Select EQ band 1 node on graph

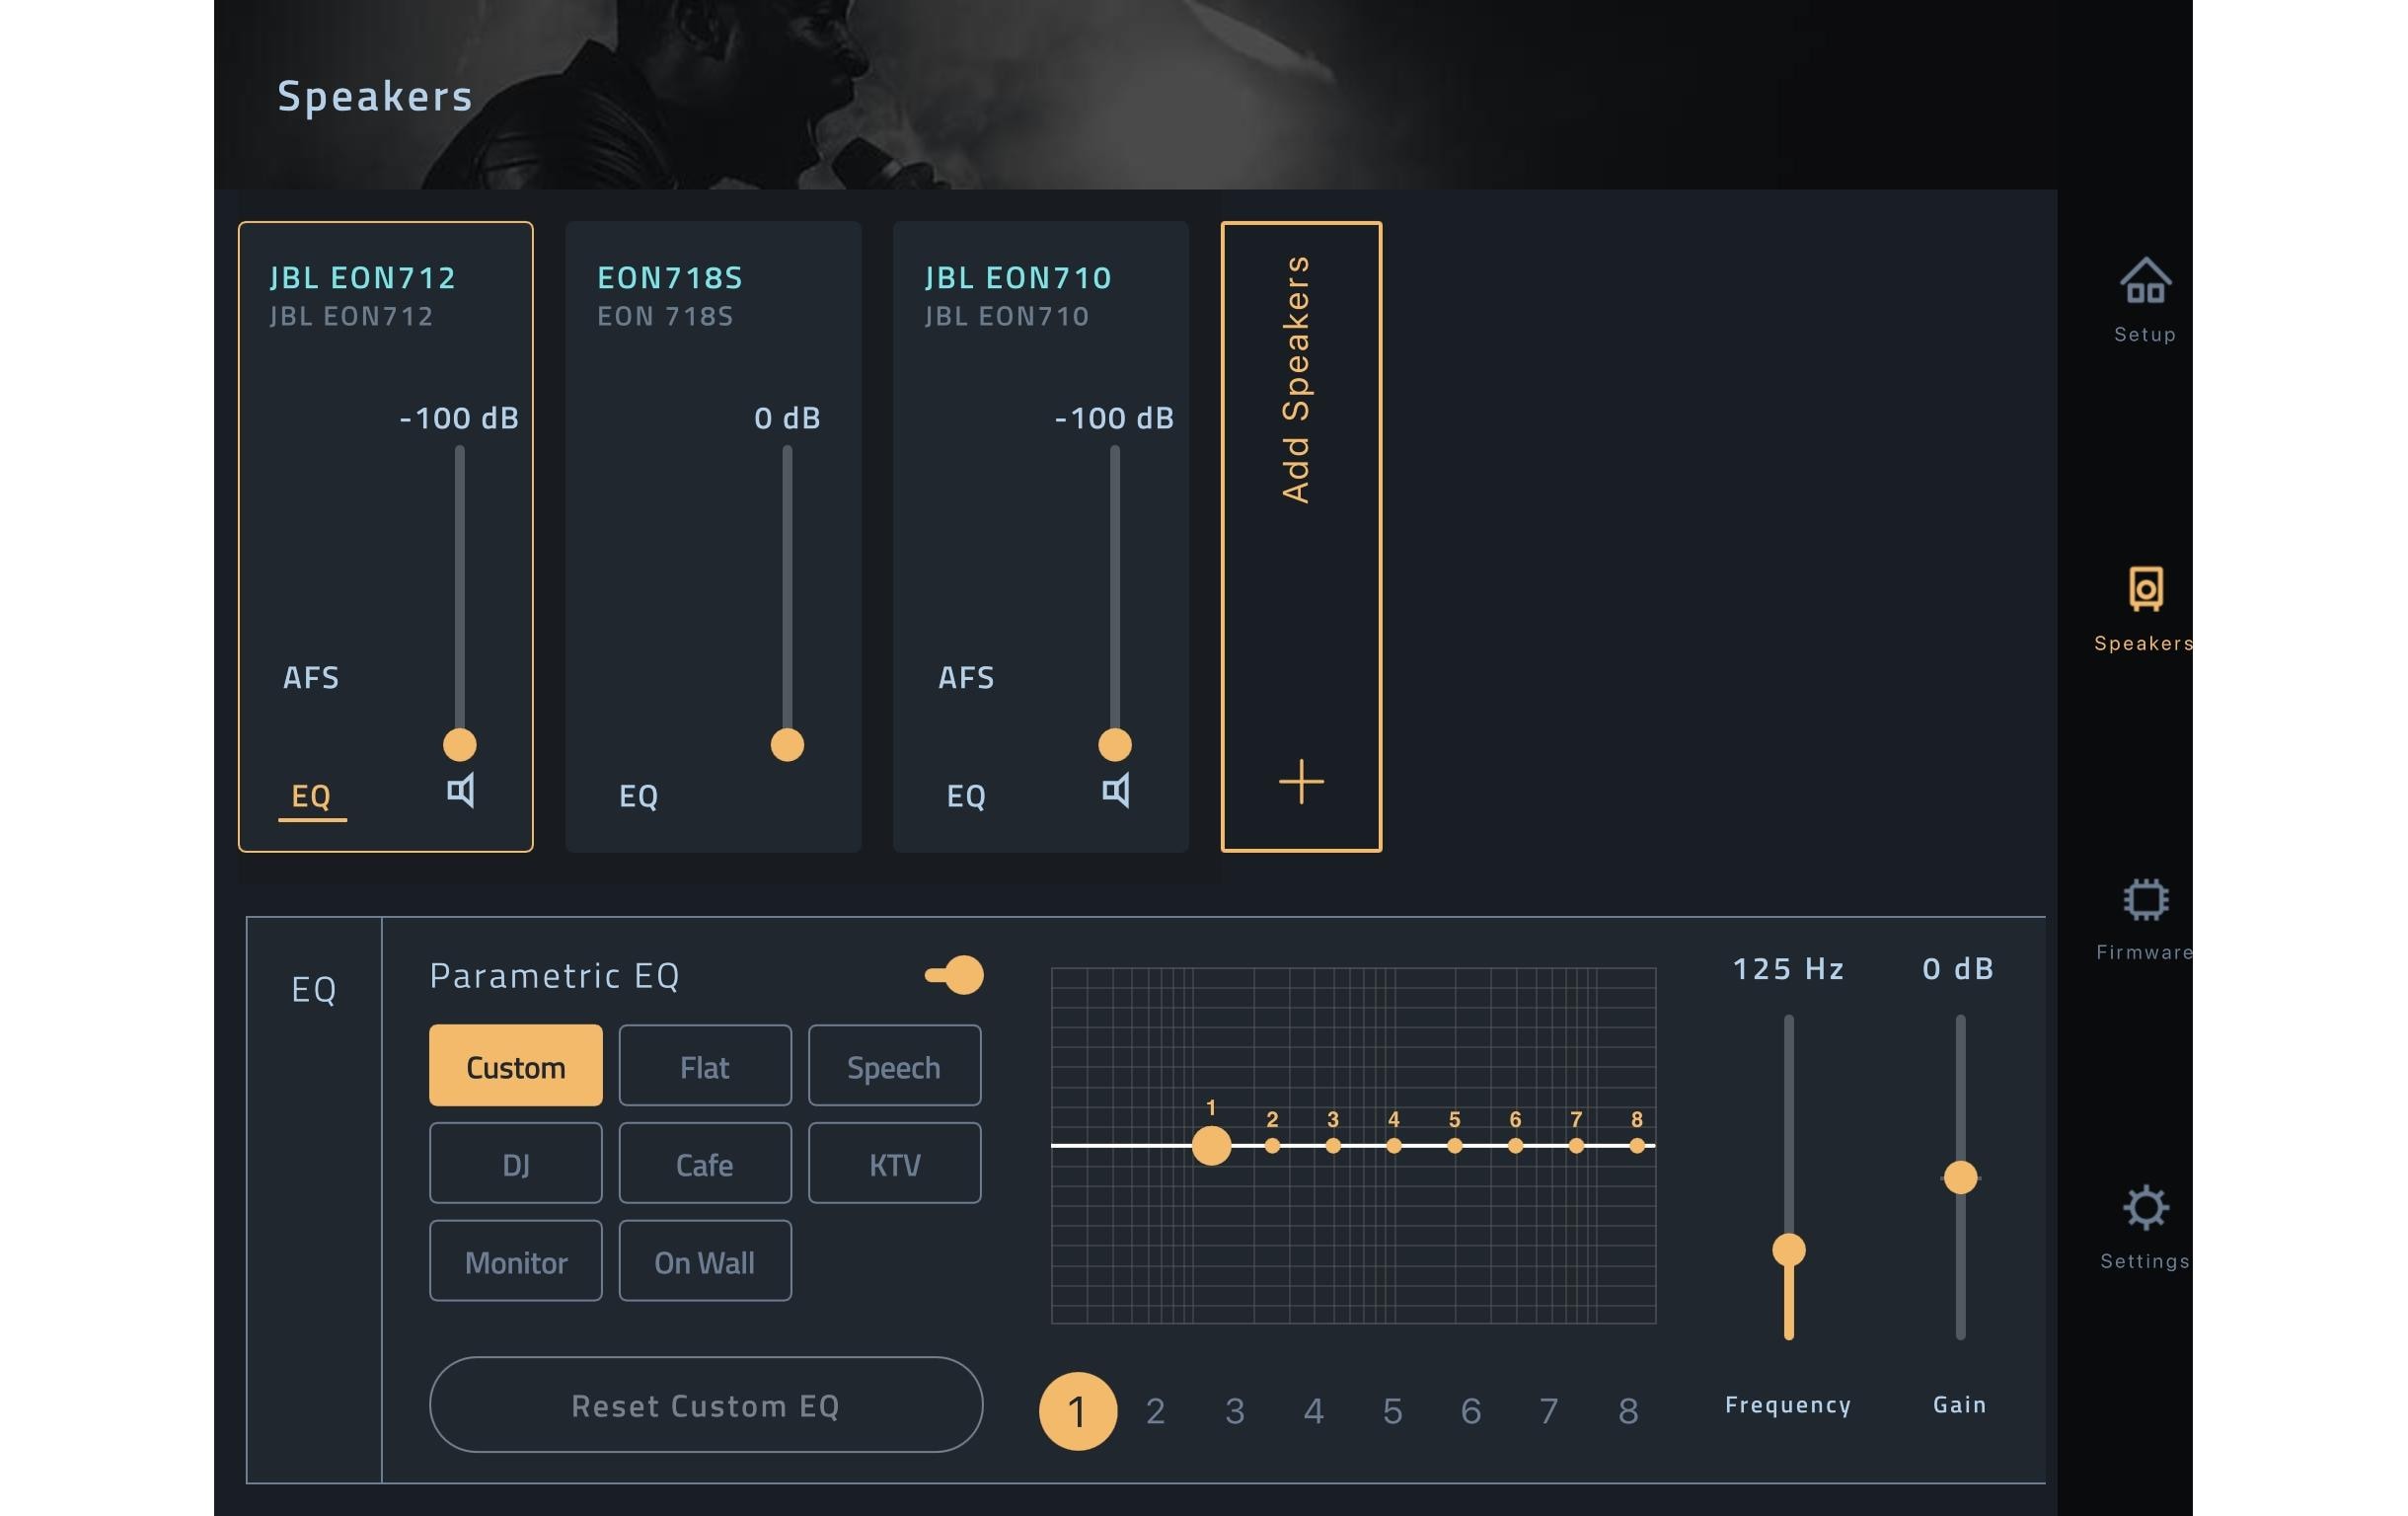click(x=1211, y=1146)
